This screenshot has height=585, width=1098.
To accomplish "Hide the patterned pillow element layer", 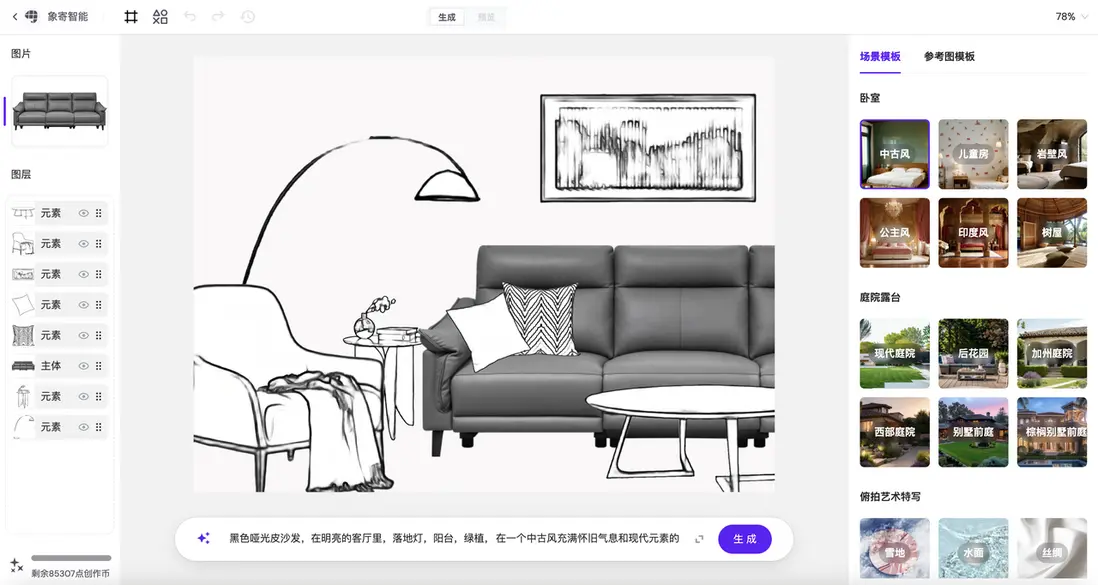I will (x=83, y=335).
